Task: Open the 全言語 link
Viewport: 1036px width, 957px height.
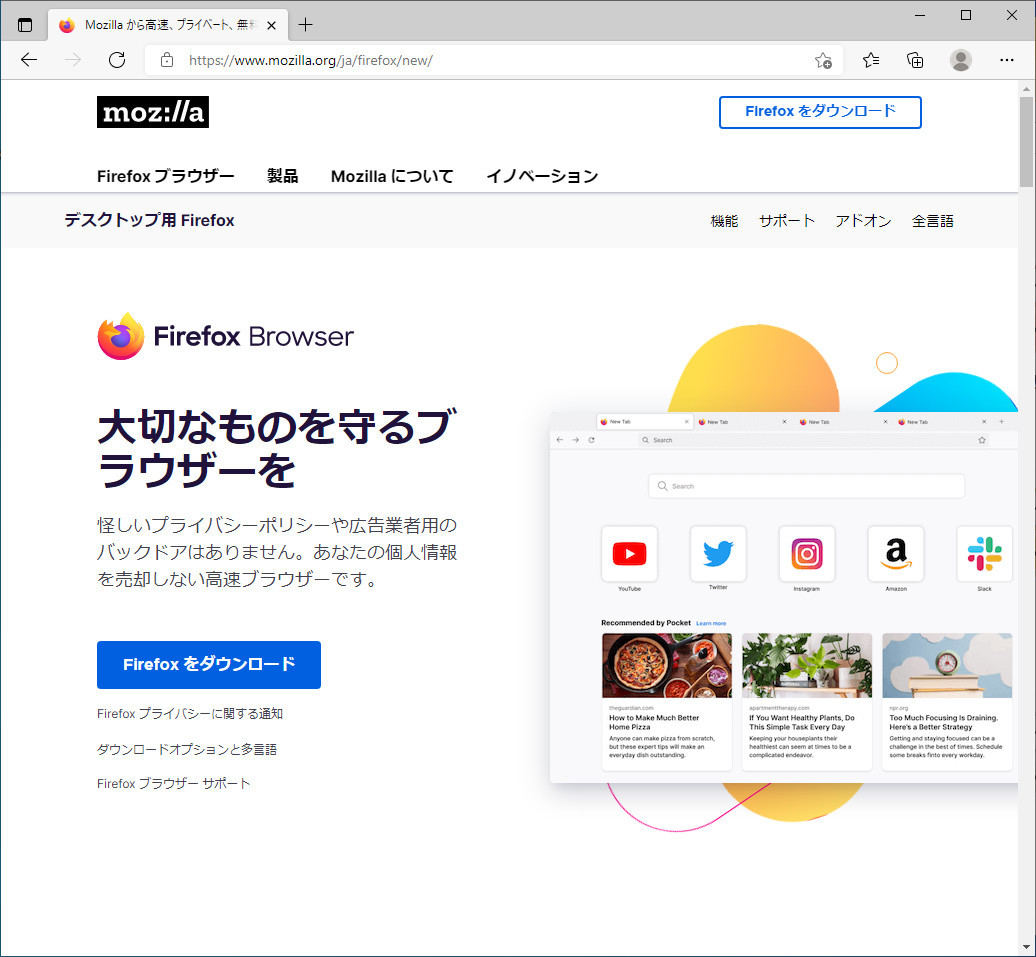Action: click(x=933, y=221)
